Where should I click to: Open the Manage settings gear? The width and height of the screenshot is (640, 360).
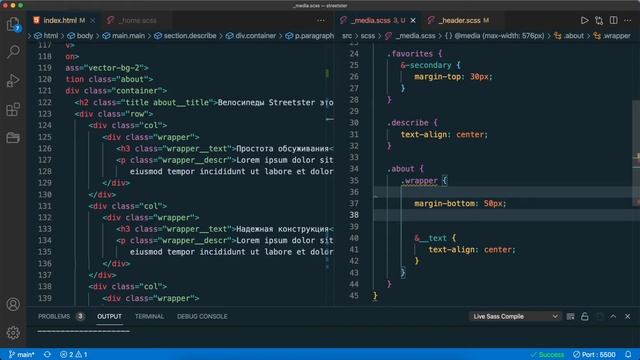(13, 333)
